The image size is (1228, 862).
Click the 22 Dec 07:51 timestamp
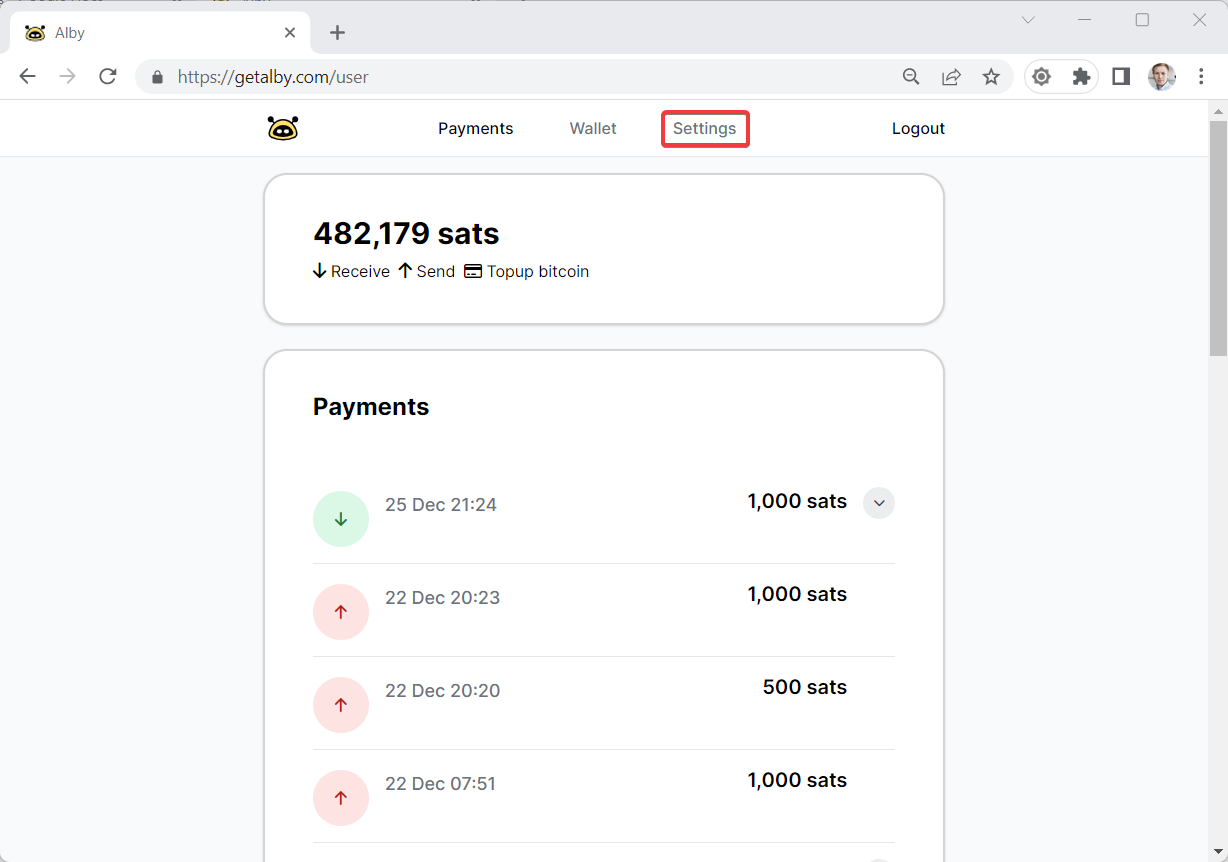pyautogui.click(x=441, y=784)
